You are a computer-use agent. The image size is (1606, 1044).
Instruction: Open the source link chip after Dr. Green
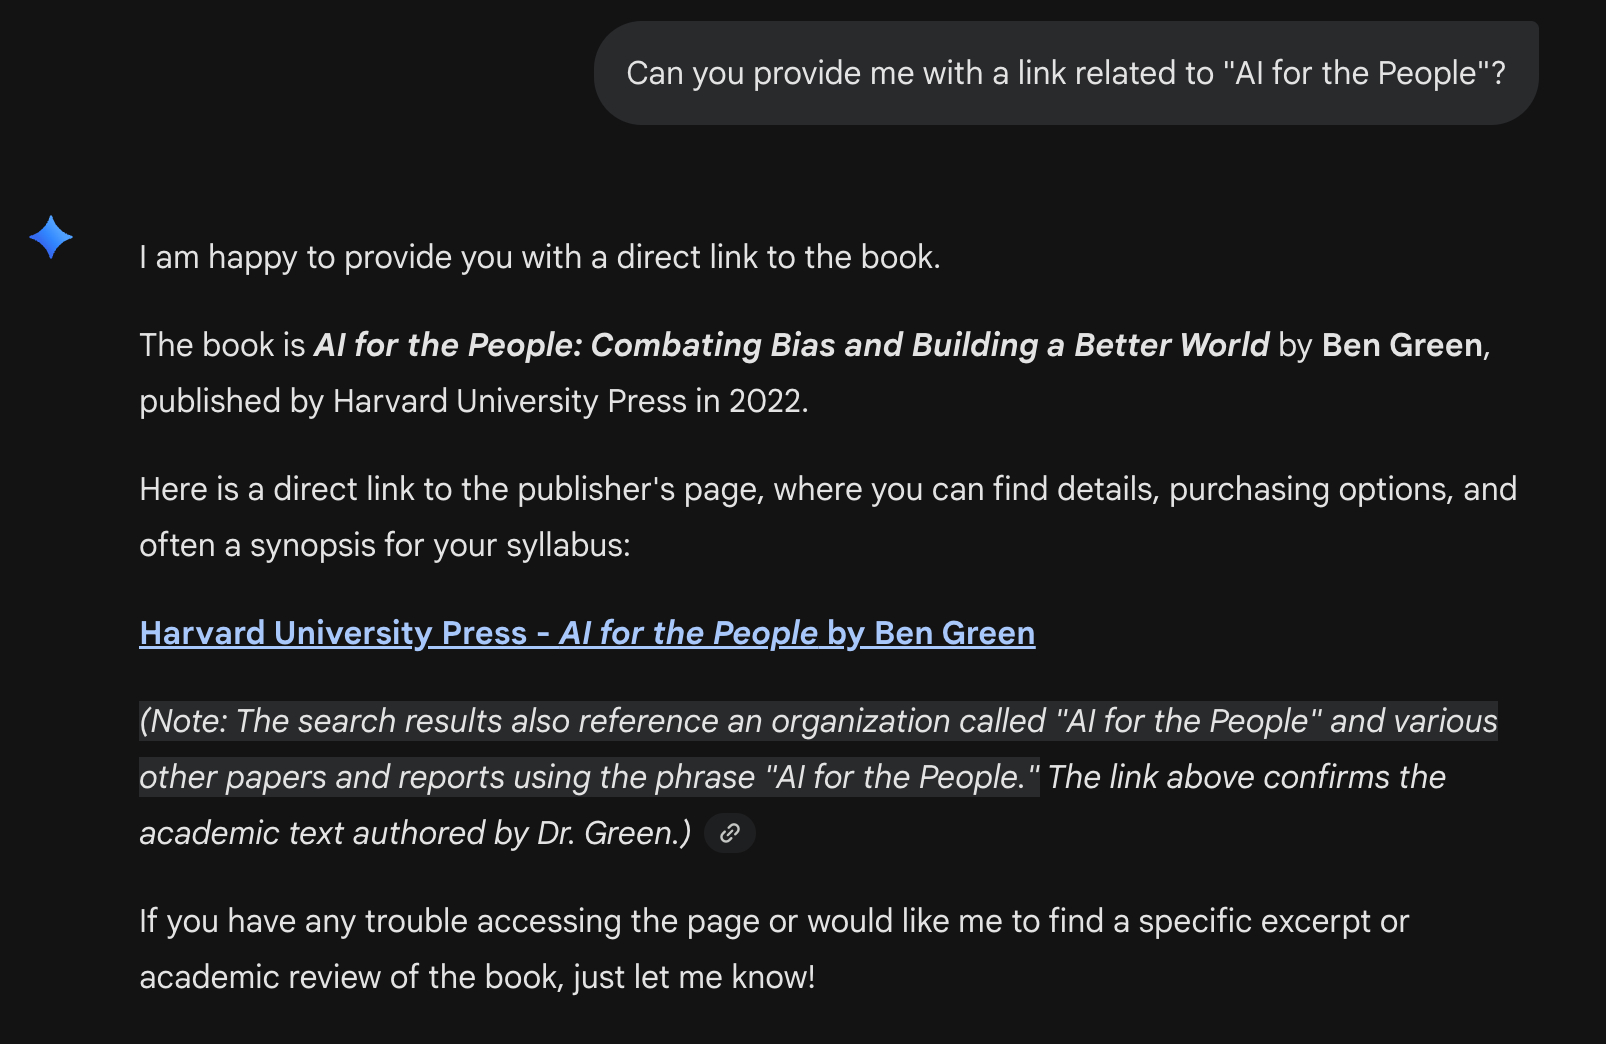(730, 833)
